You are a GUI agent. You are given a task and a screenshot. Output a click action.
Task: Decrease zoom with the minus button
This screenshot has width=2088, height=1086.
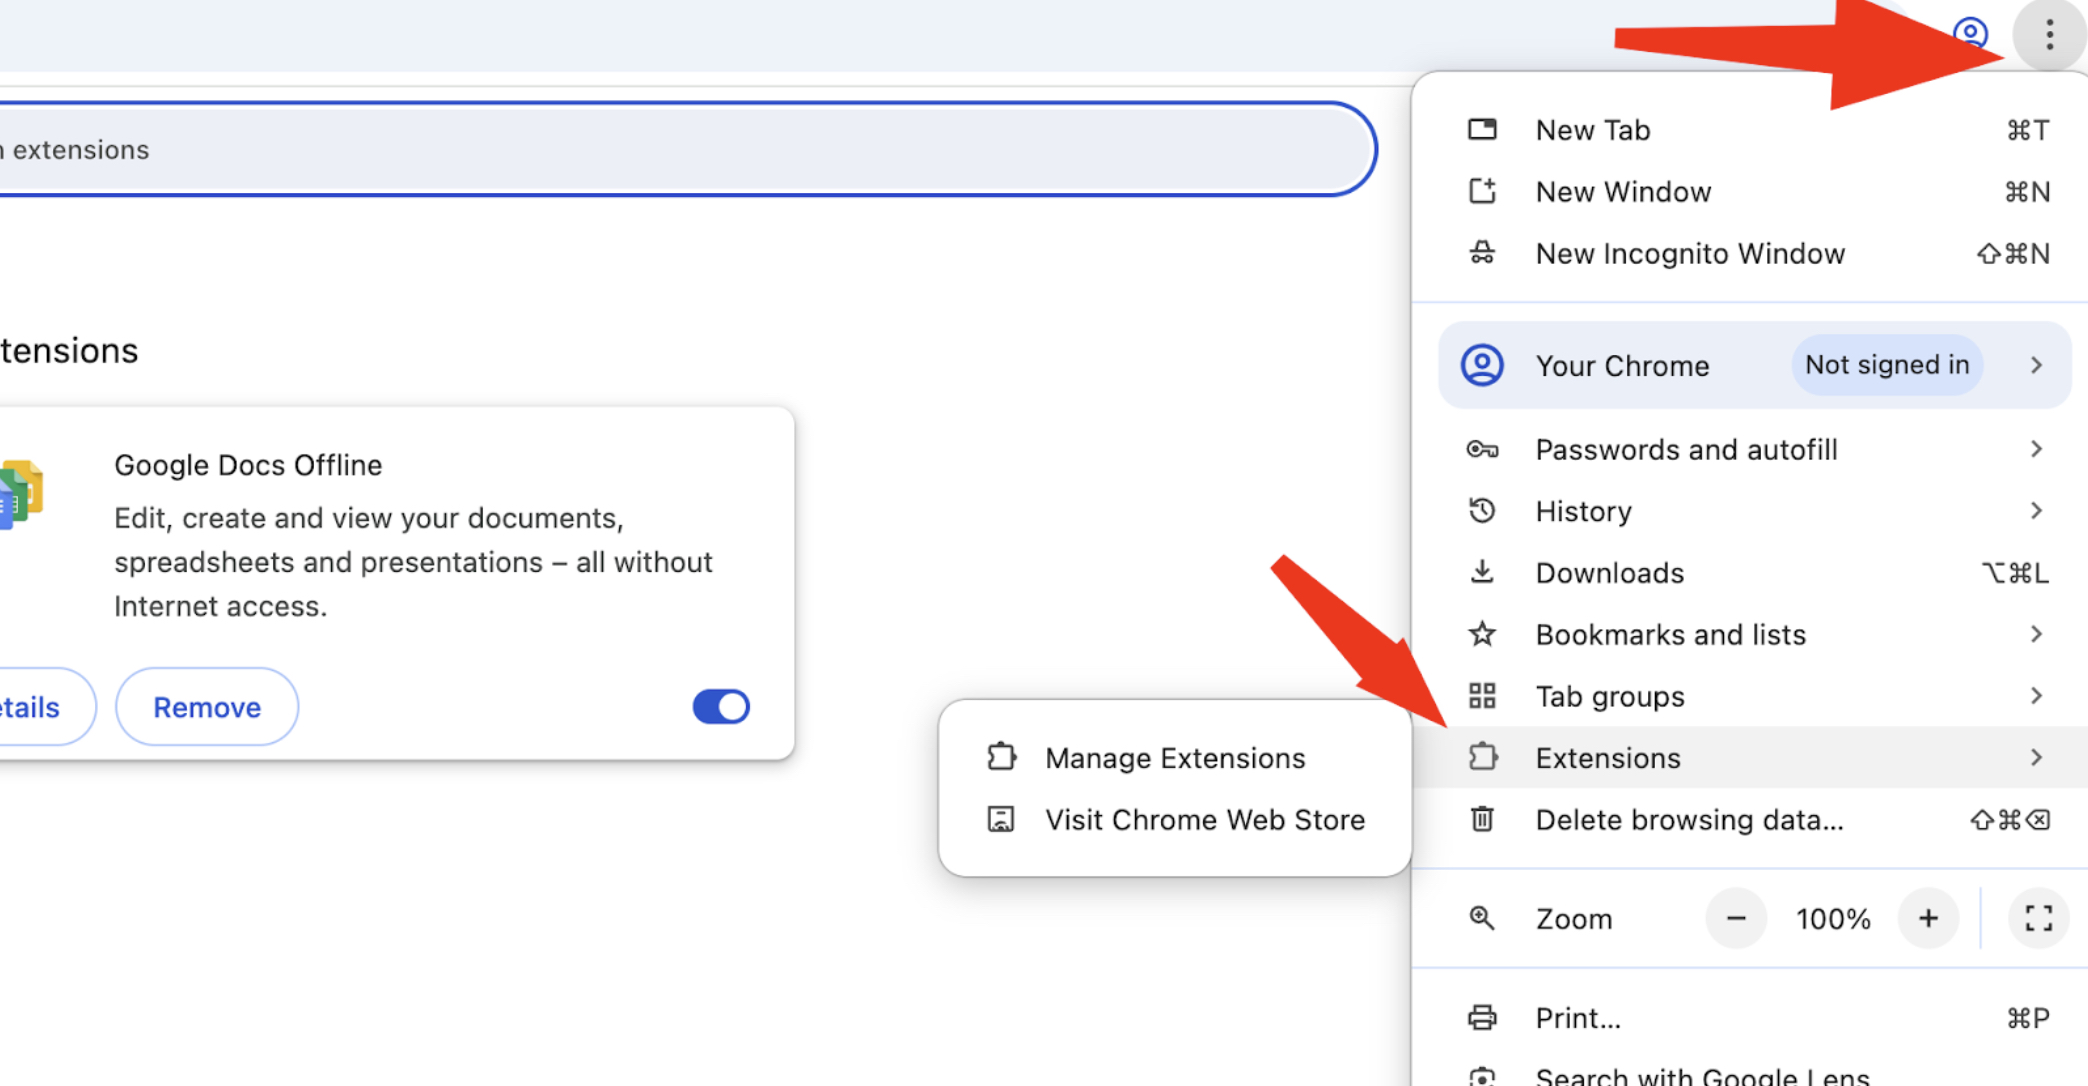coord(1736,918)
